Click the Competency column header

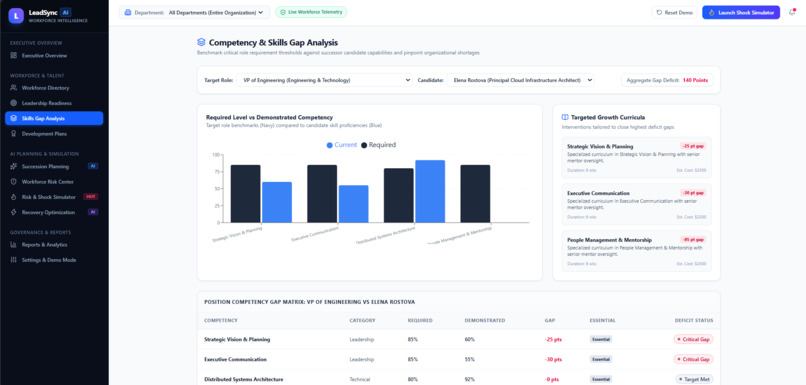(x=221, y=320)
